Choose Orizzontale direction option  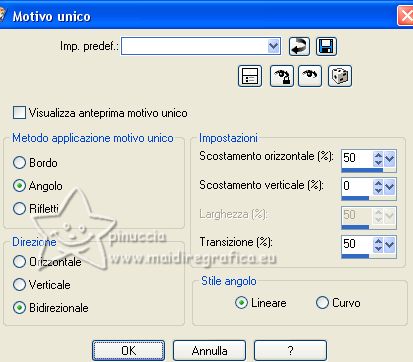(x=19, y=262)
